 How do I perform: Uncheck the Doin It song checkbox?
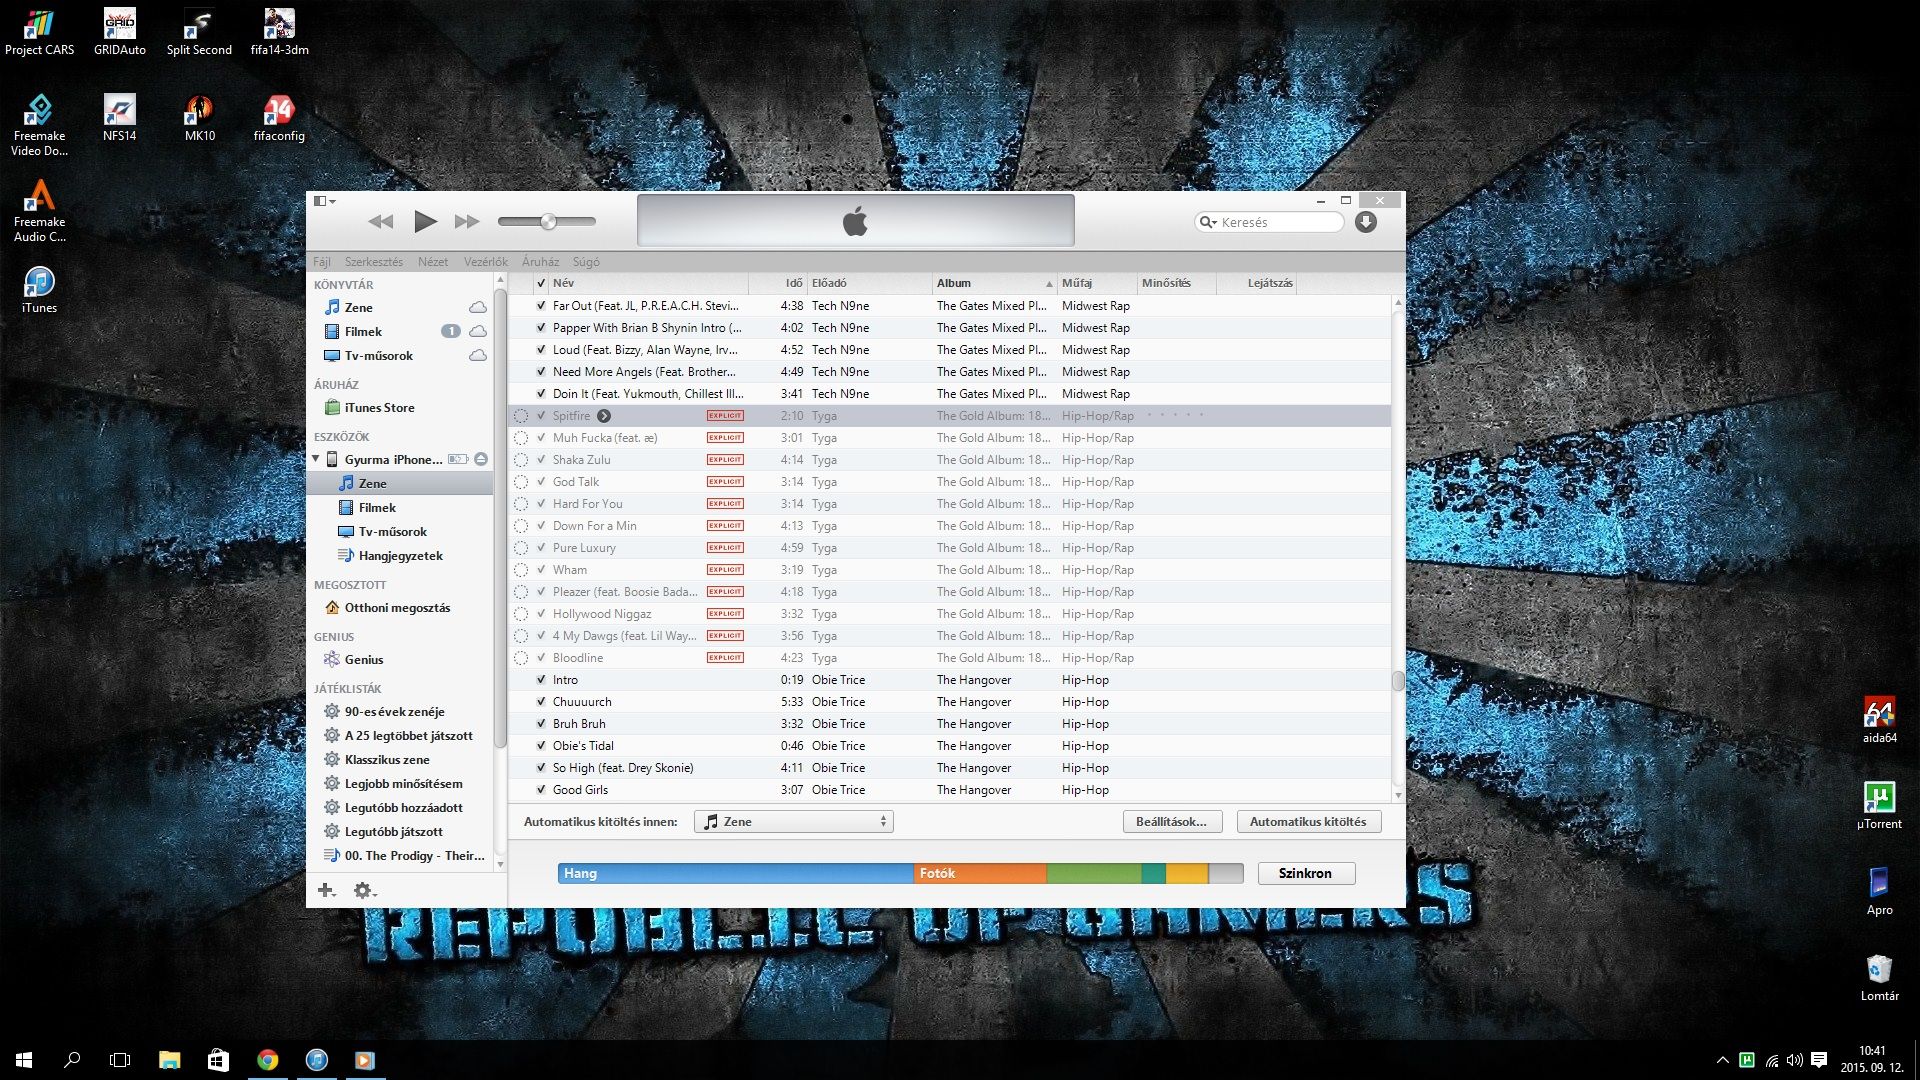pos(541,394)
